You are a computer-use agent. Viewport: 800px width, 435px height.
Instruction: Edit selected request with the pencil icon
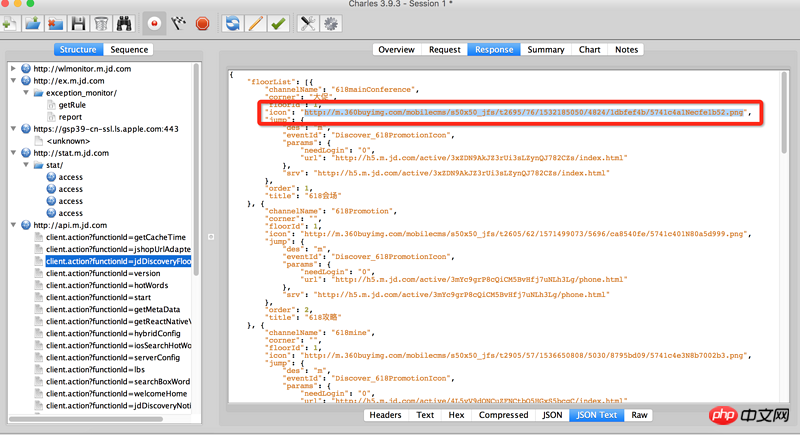pos(255,23)
